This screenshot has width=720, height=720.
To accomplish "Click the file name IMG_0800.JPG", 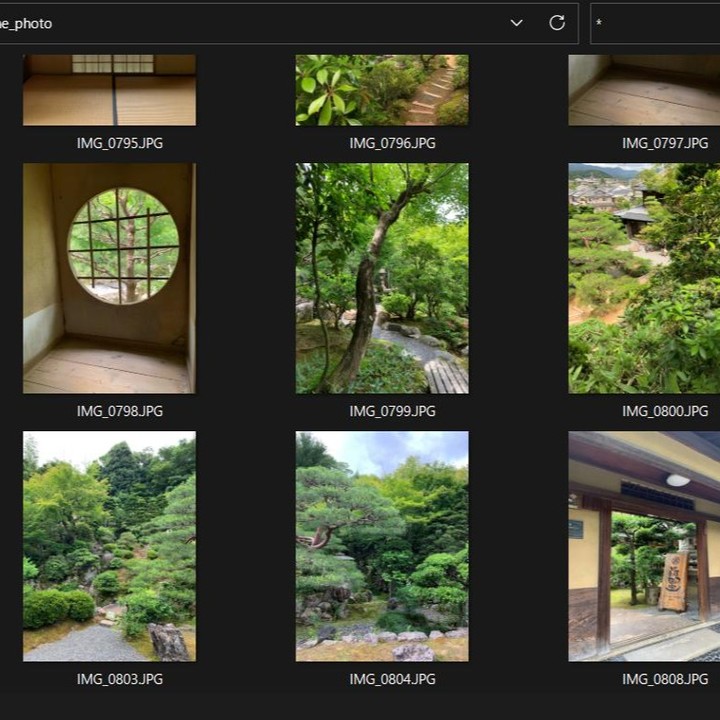I will click(x=665, y=411).
